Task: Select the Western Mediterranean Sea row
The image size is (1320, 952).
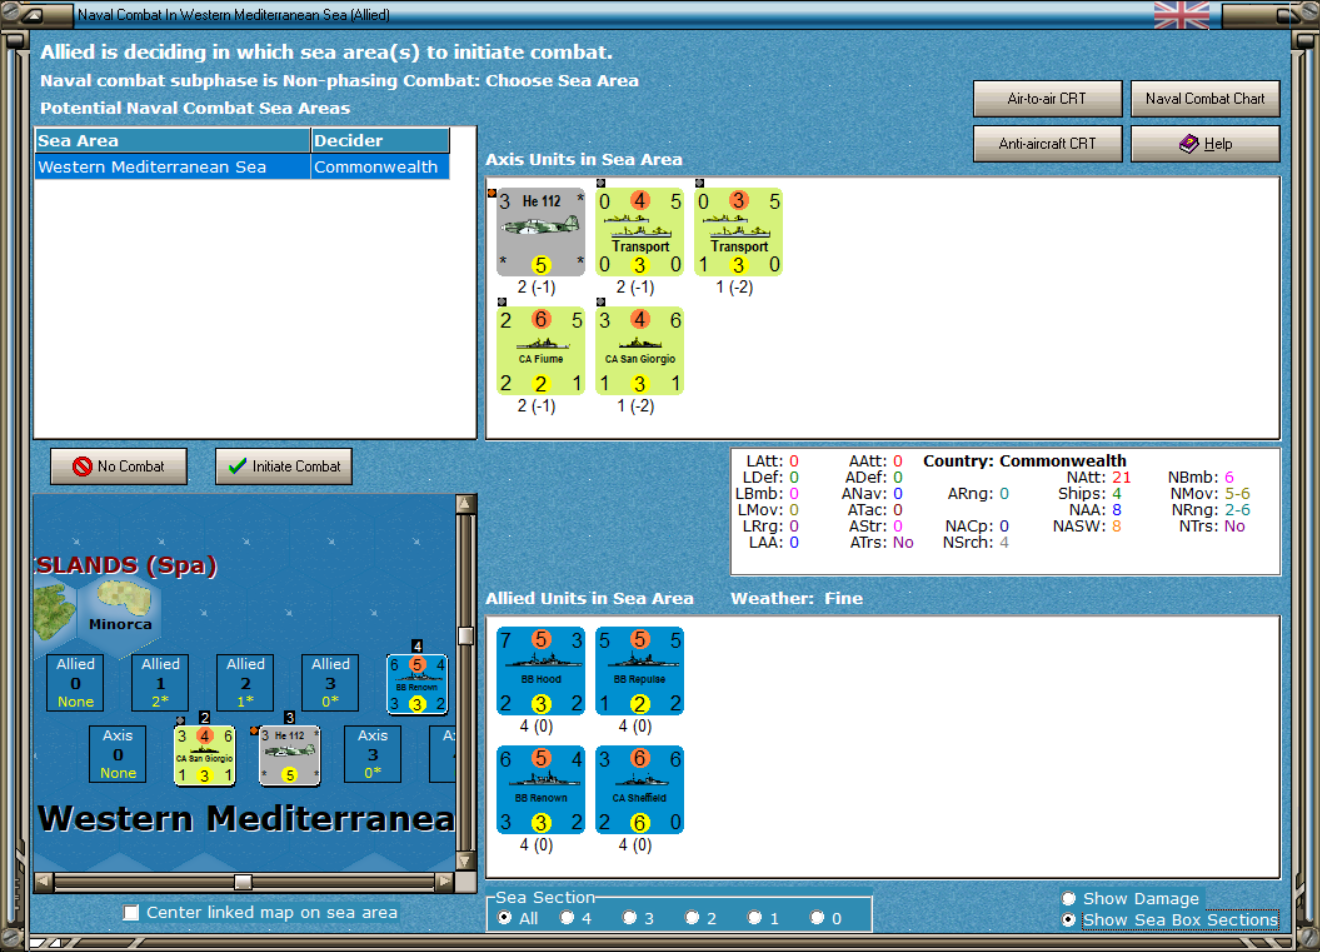Action: (242, 167)
